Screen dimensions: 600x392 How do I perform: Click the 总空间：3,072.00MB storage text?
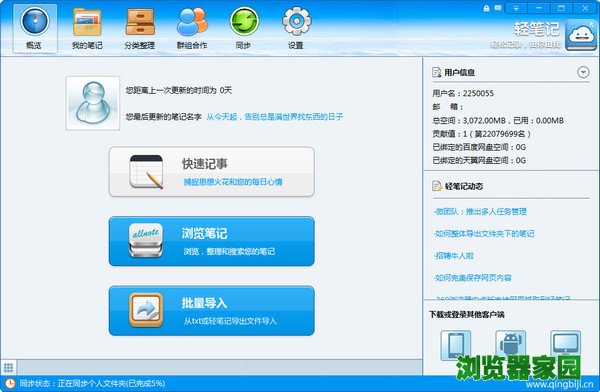498,121
